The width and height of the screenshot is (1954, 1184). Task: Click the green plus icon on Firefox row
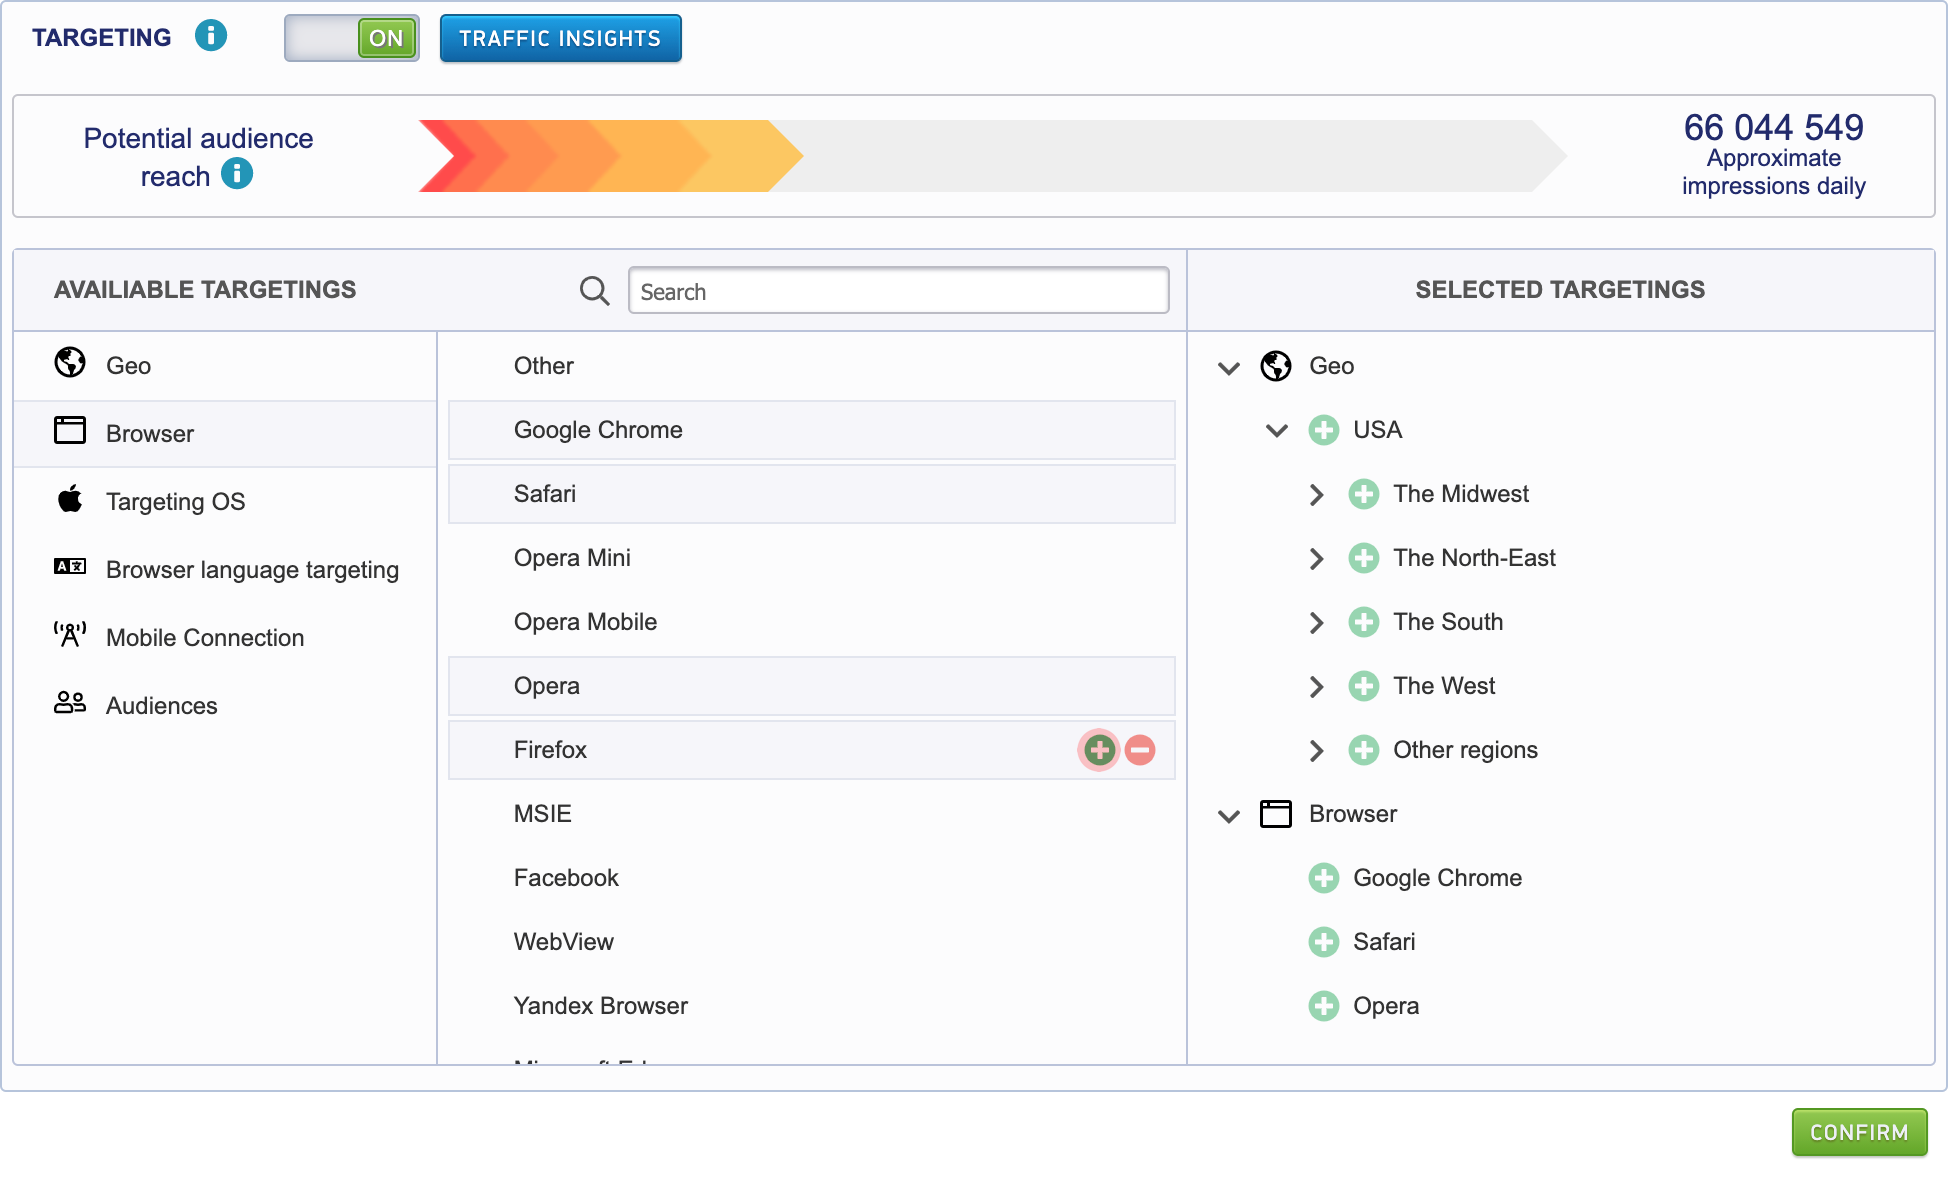1099,750
